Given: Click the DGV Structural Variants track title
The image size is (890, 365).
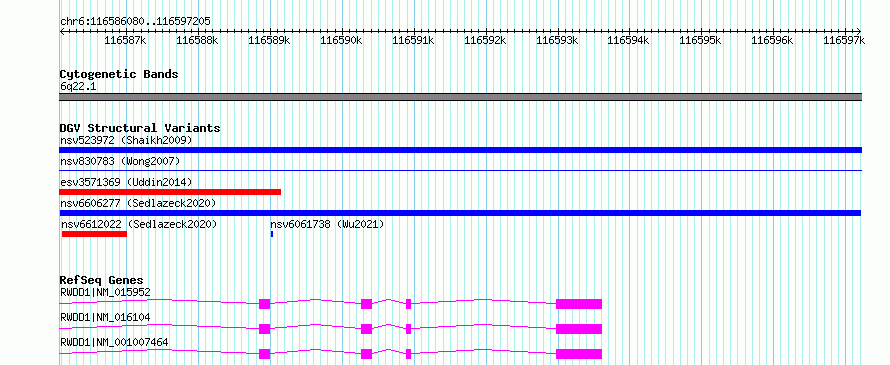Looking at the screenshot, I should click(140, 128).
